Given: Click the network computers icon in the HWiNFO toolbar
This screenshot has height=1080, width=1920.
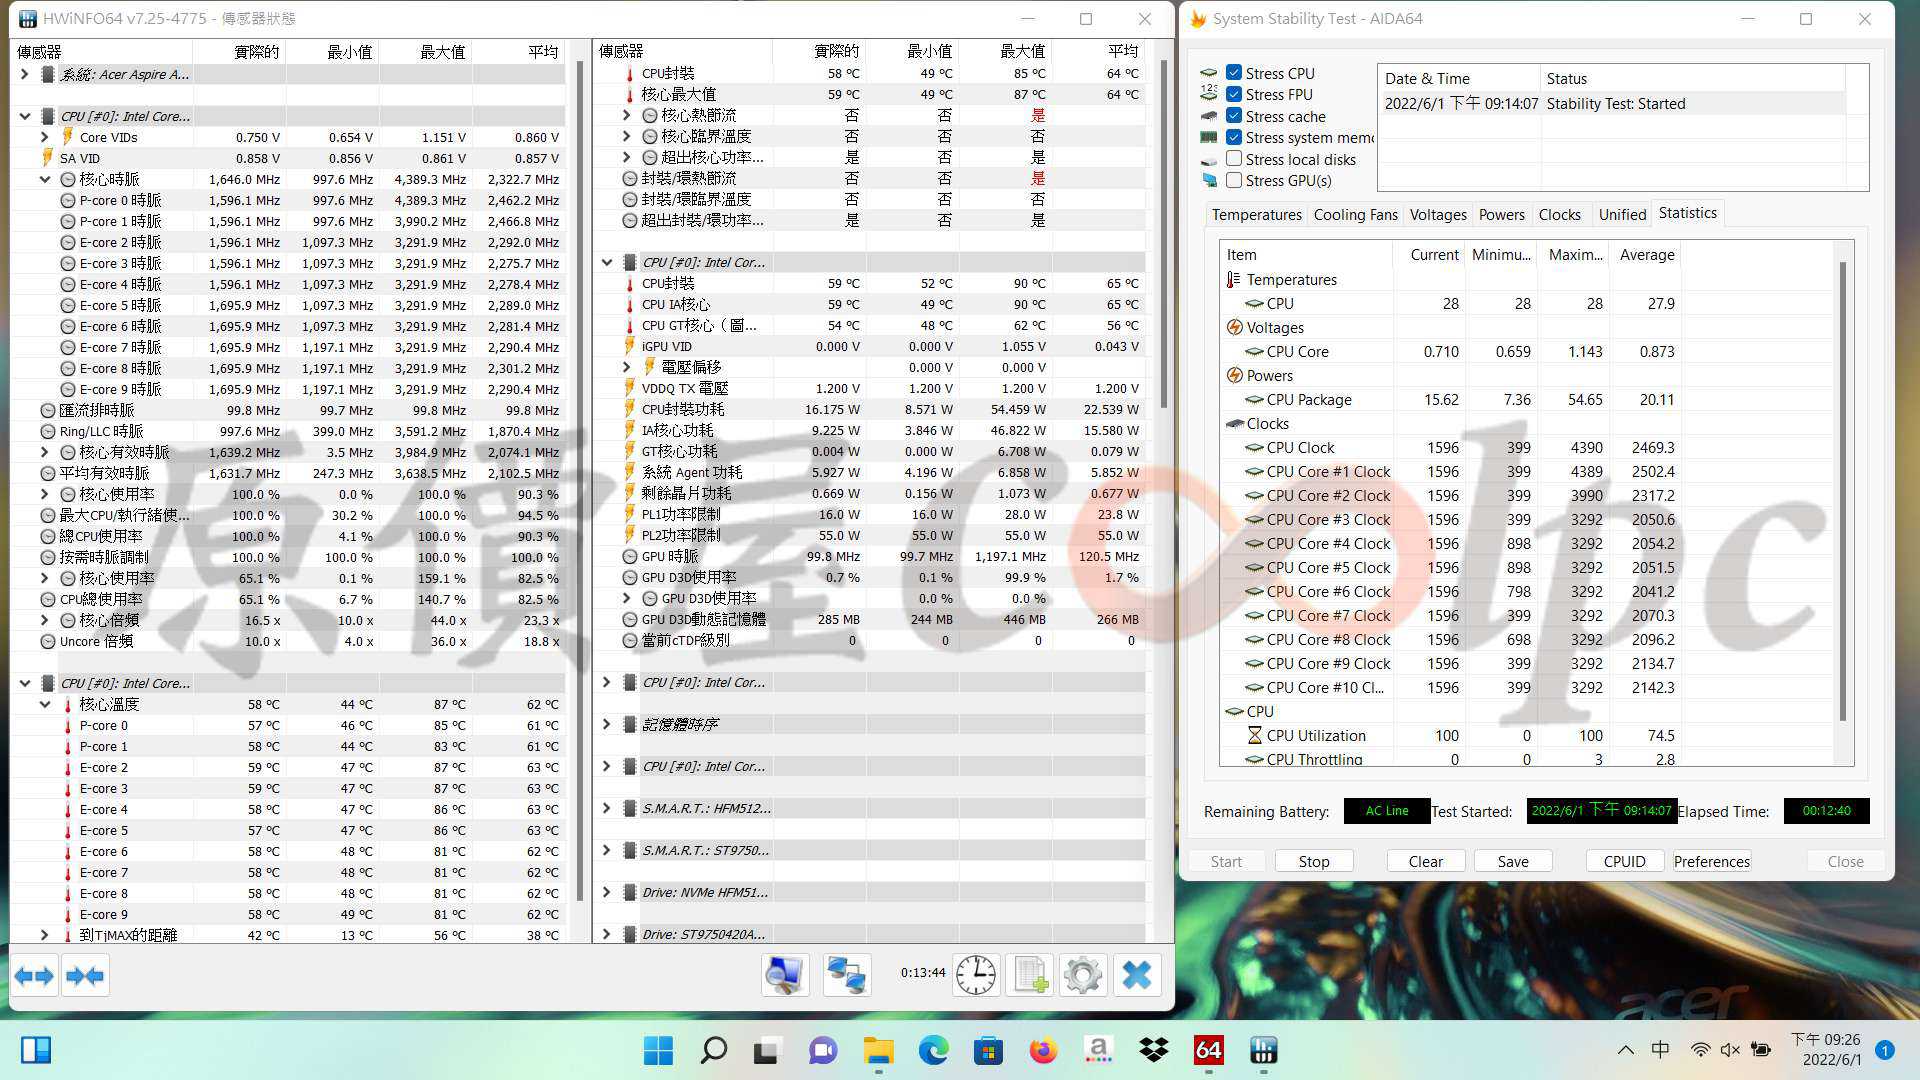Looking at the screenshot, I should point(846,975).
